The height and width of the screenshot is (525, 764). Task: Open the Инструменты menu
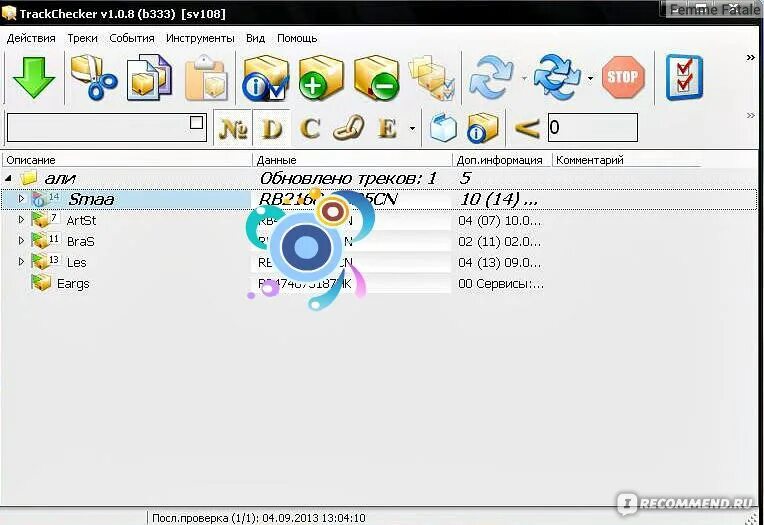pyautogui.click(x=200, y=38)
